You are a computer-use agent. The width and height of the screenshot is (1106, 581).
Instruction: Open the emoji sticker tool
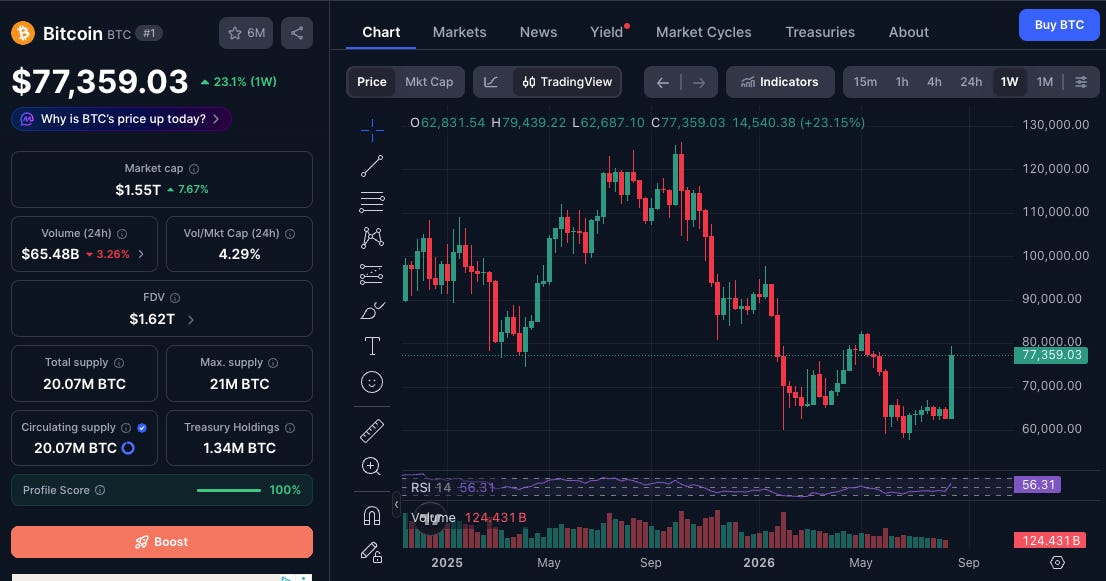coord(372,382)
